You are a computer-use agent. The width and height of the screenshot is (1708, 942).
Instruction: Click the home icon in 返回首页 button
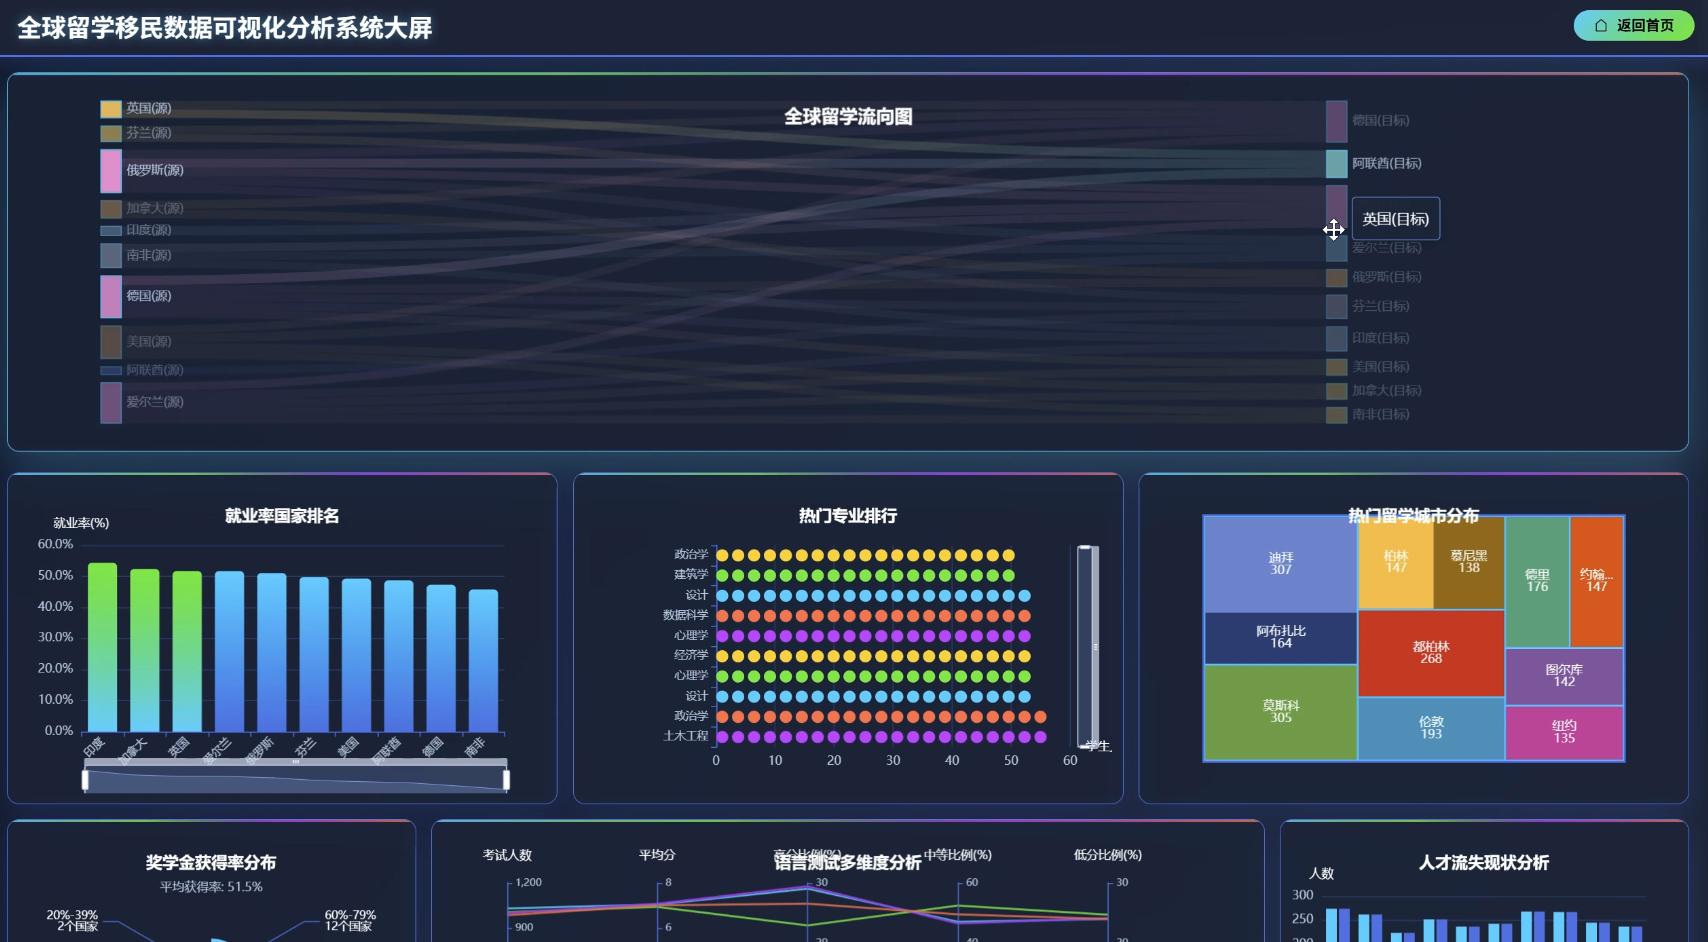click(x=1603, y=26)
